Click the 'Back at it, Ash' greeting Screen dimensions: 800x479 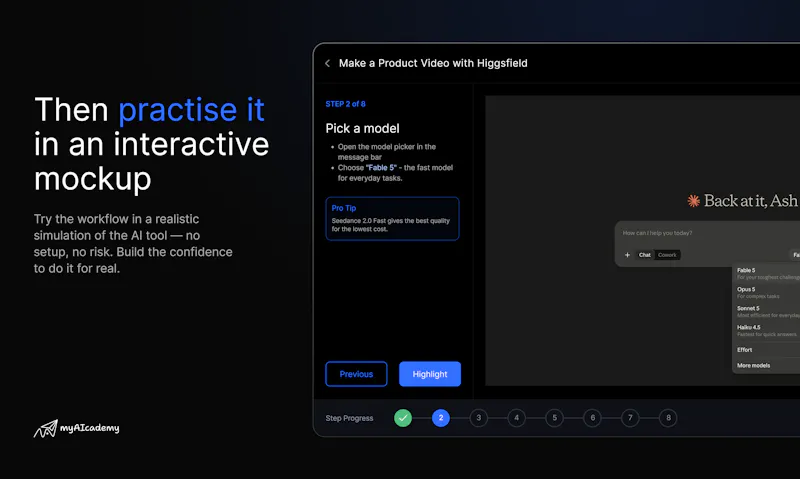click(x=751, y=201)
